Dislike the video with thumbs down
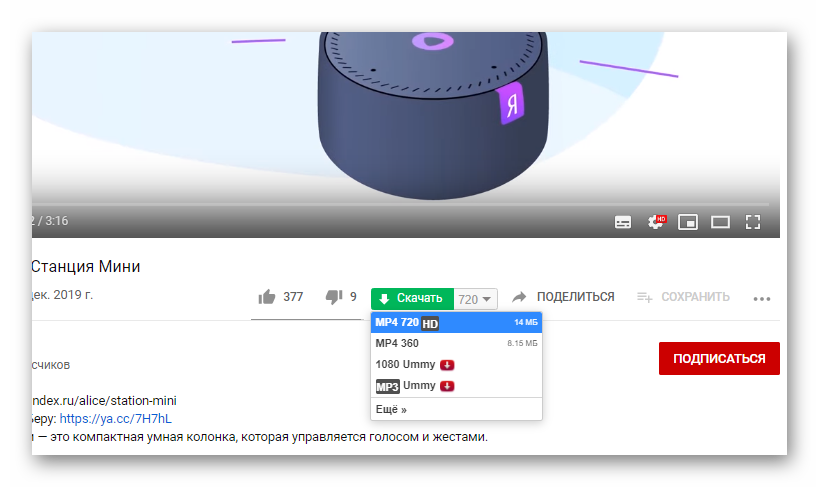 pyautogui.click(x=334, y=297)
